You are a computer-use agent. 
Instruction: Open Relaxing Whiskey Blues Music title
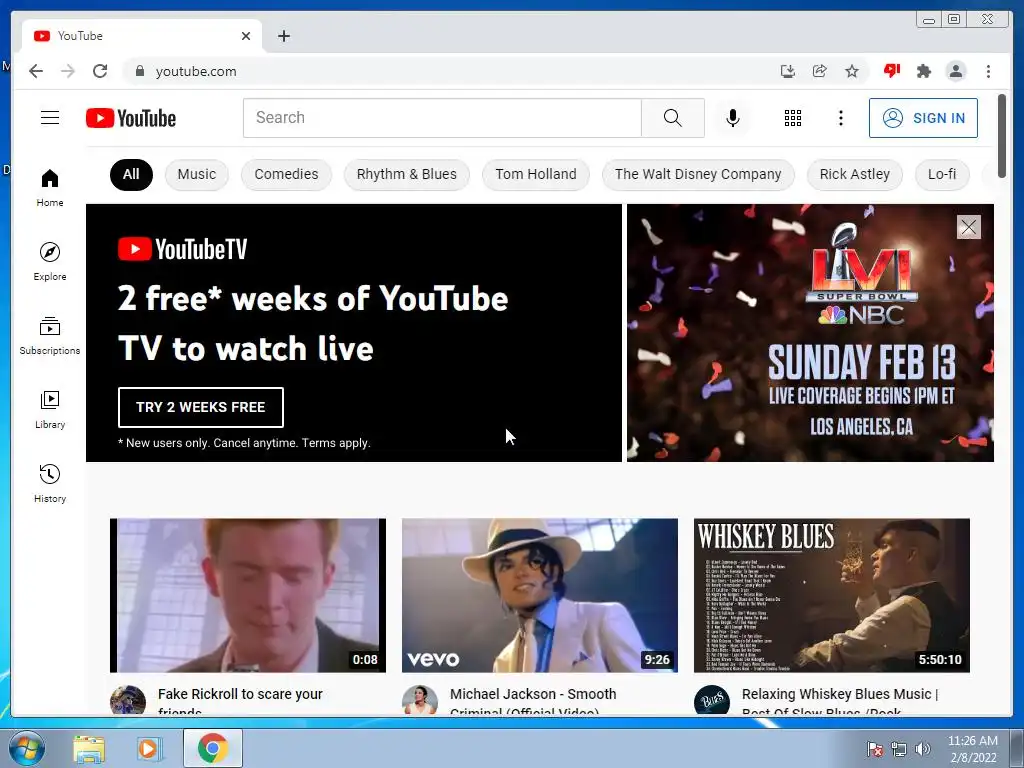840,701
